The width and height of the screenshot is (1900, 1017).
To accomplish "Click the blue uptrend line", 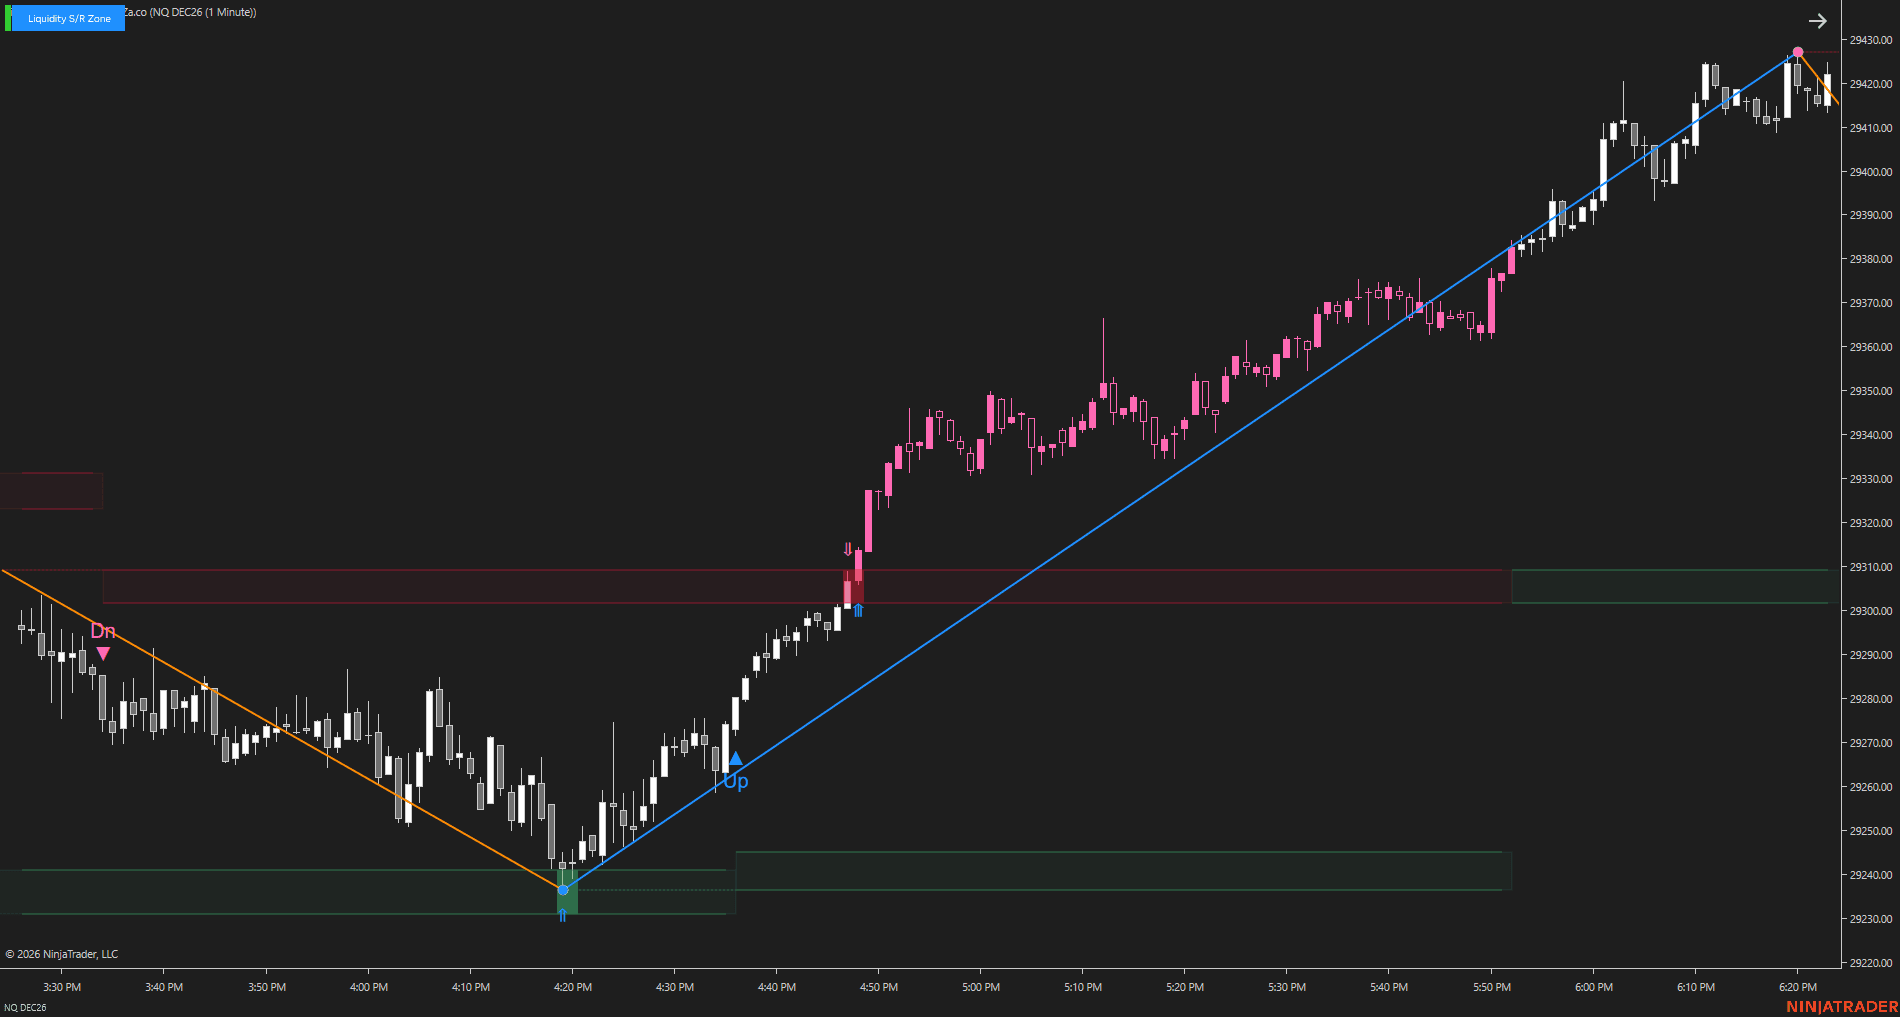I will pyautogui.click(x=1180, y=471).
